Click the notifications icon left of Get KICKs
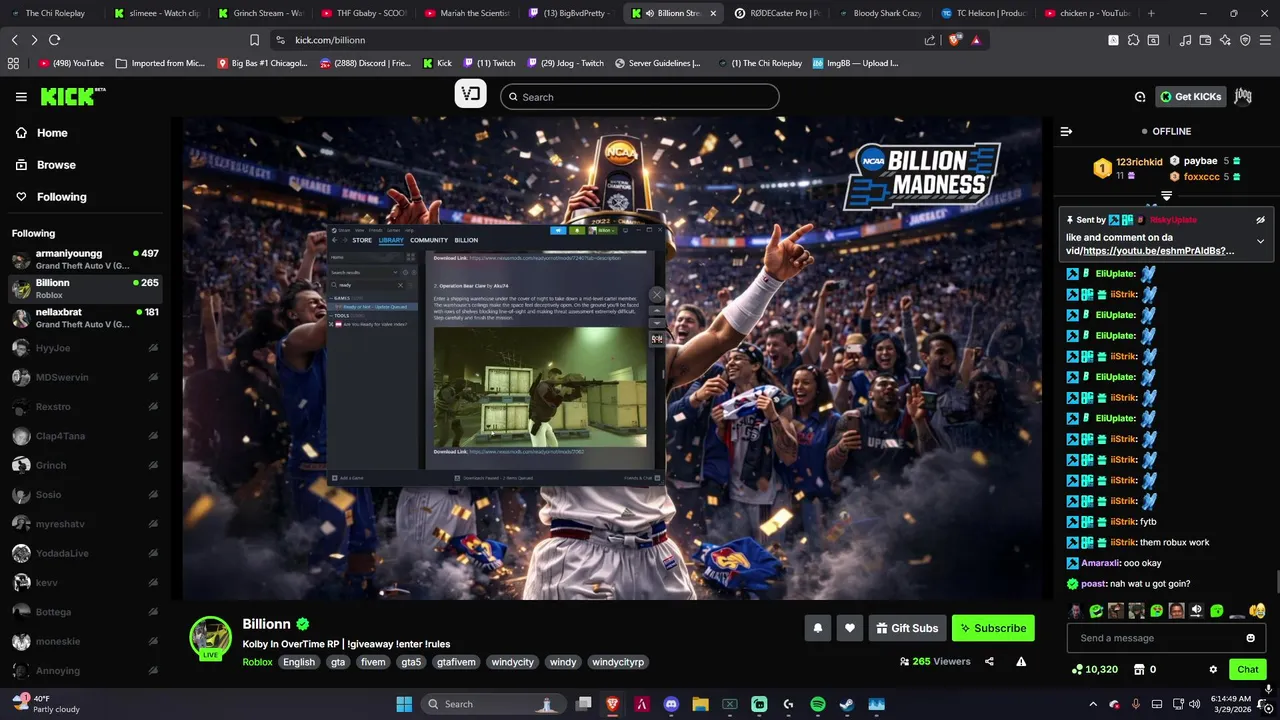This screenshot has width=1280, height=720. pos(1140,97)
